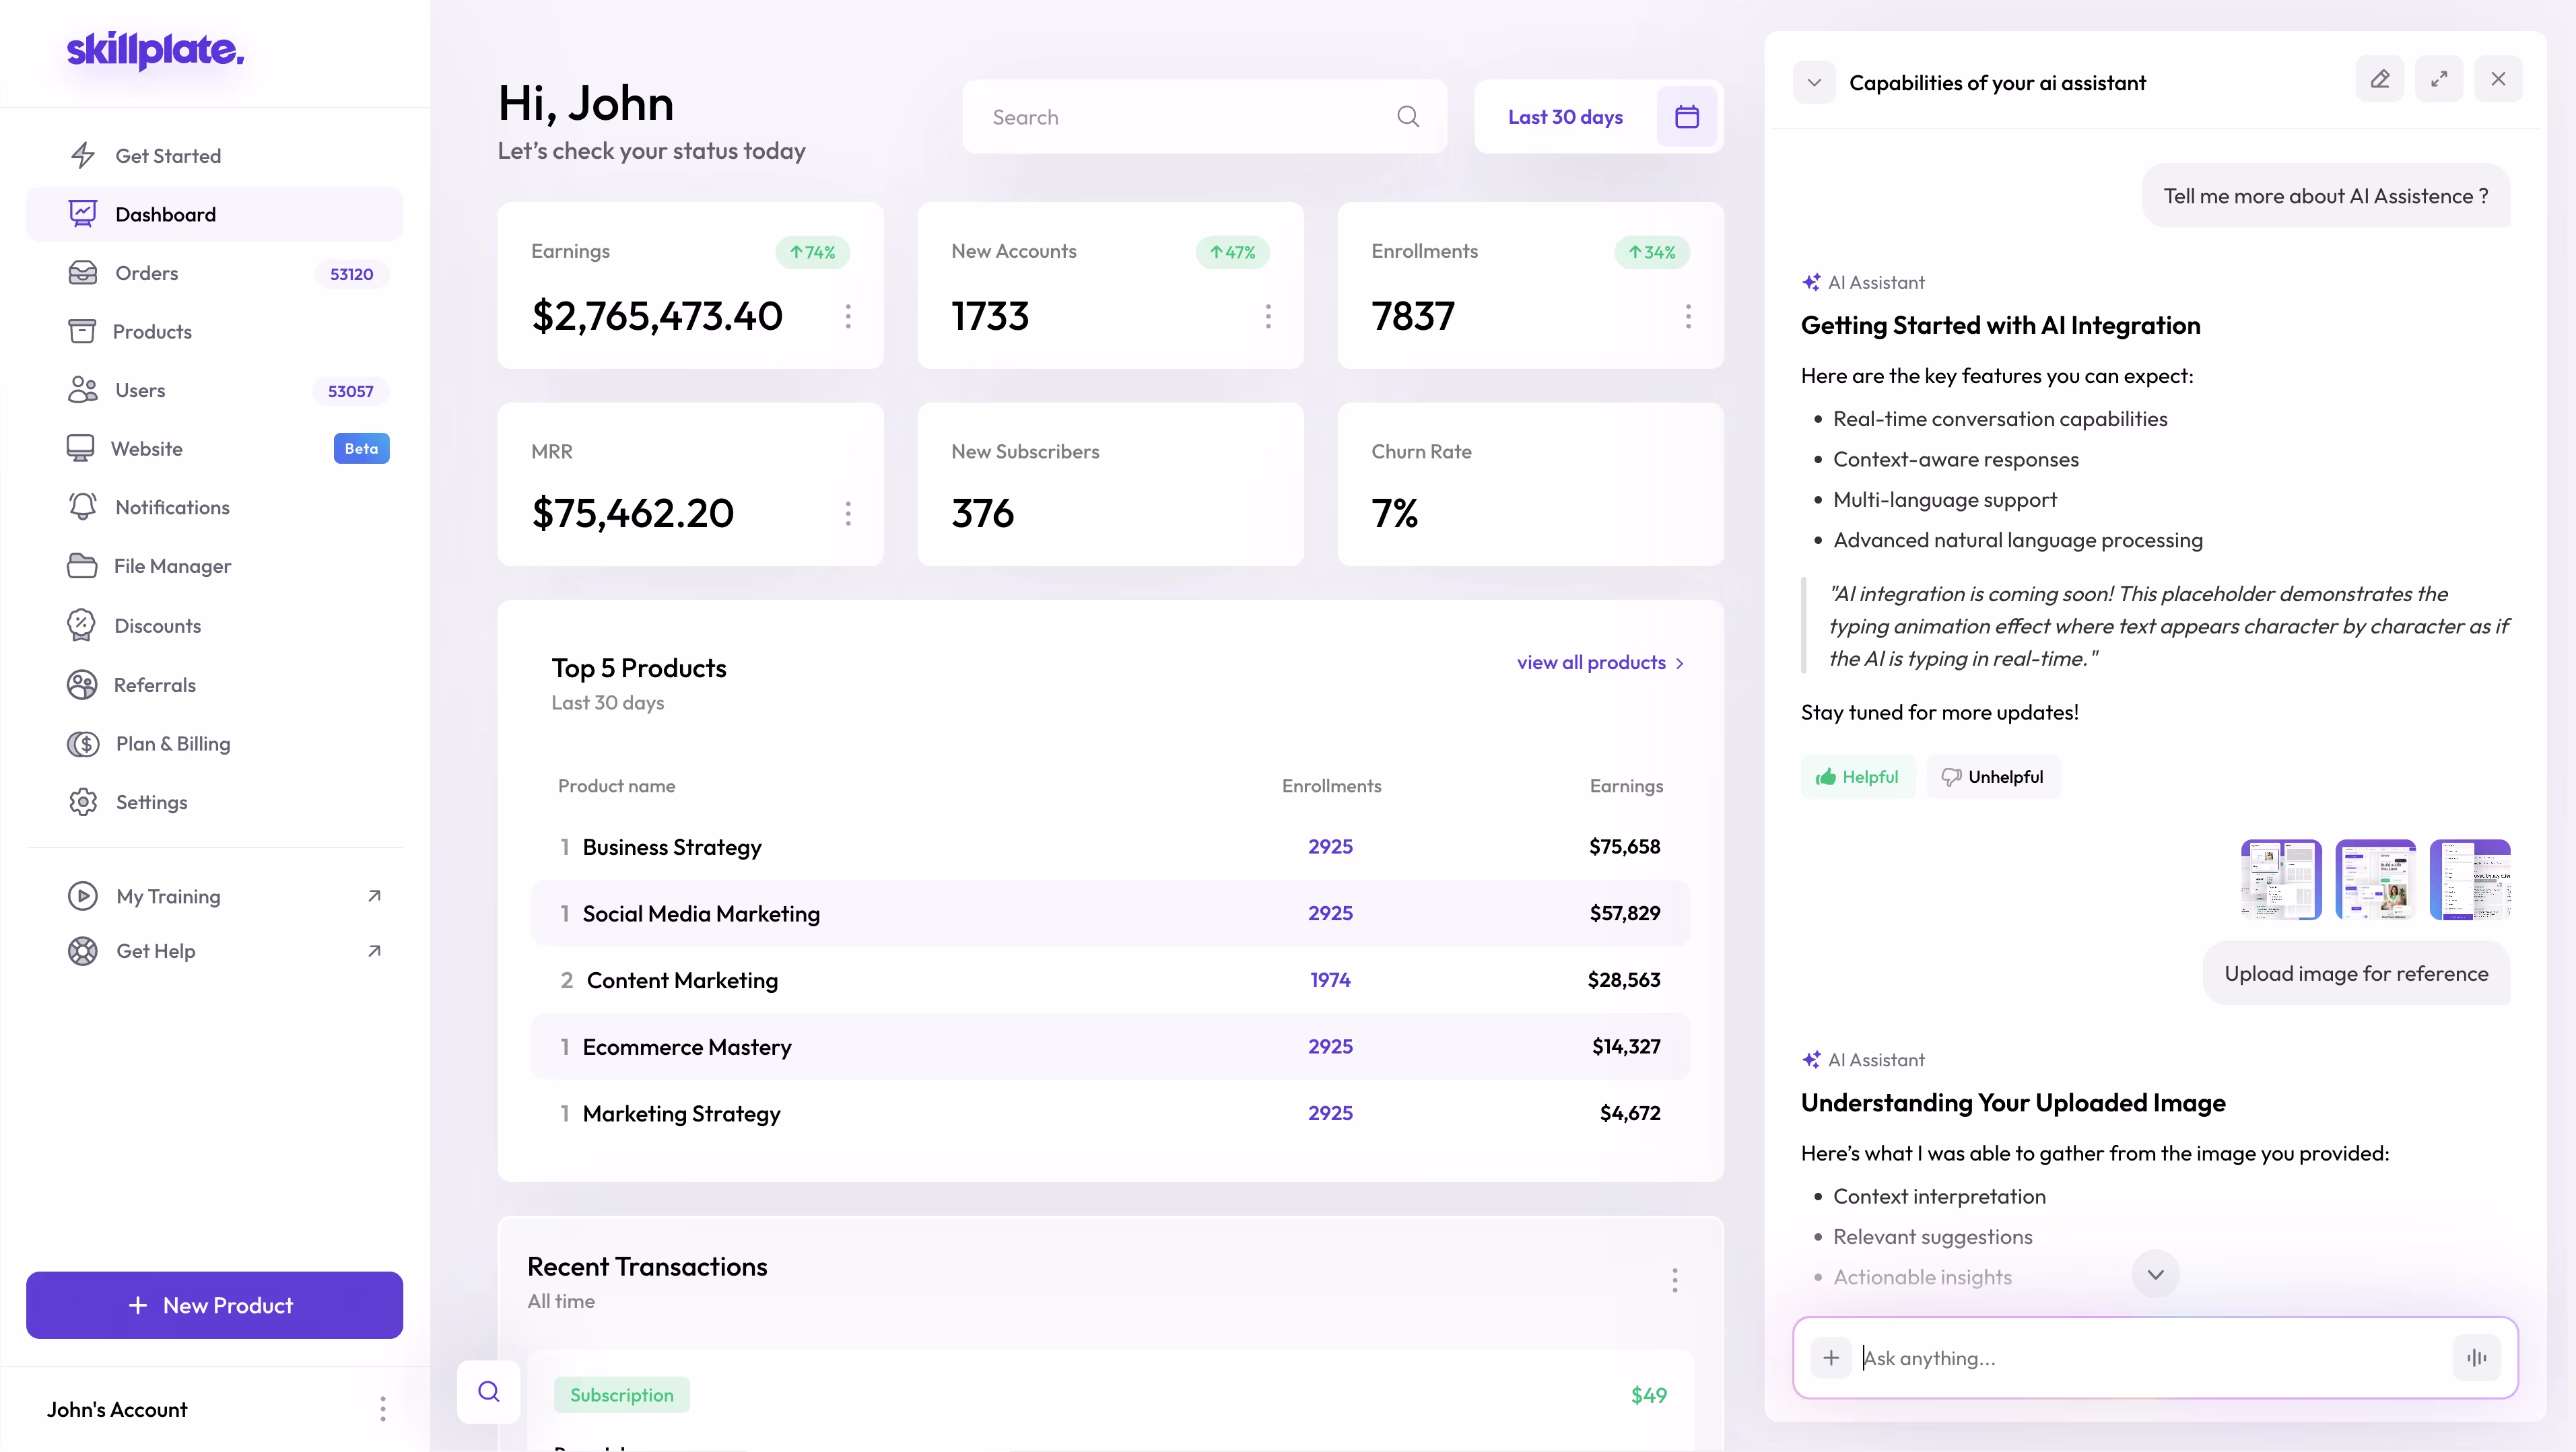2576x1452 pixels.
Task: Click scroll-down chevron in chat panel
Action: [2155, 1274]
